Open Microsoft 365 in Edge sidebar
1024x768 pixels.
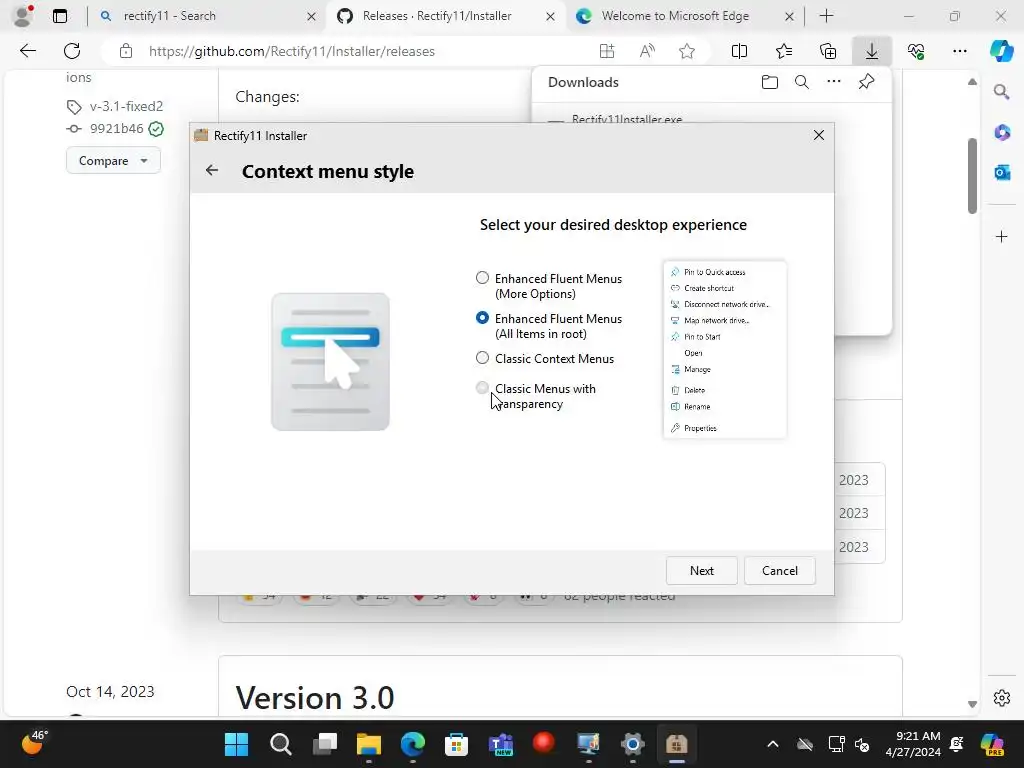click(x=1001, y=132)
